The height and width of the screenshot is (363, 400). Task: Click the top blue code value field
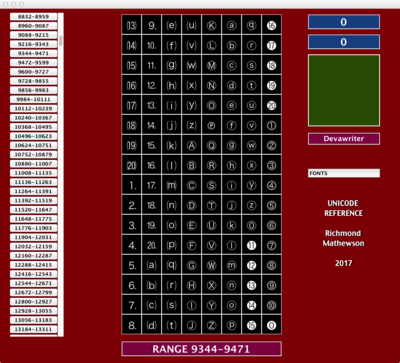point(344,22)
